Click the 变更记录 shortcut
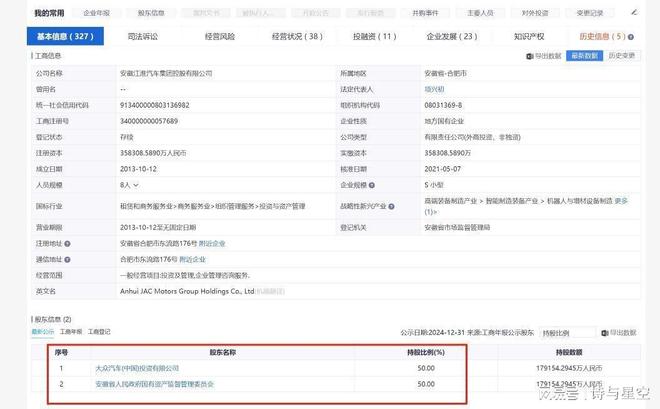The width and height of the screenshot is (660, 409). [590, 13]
